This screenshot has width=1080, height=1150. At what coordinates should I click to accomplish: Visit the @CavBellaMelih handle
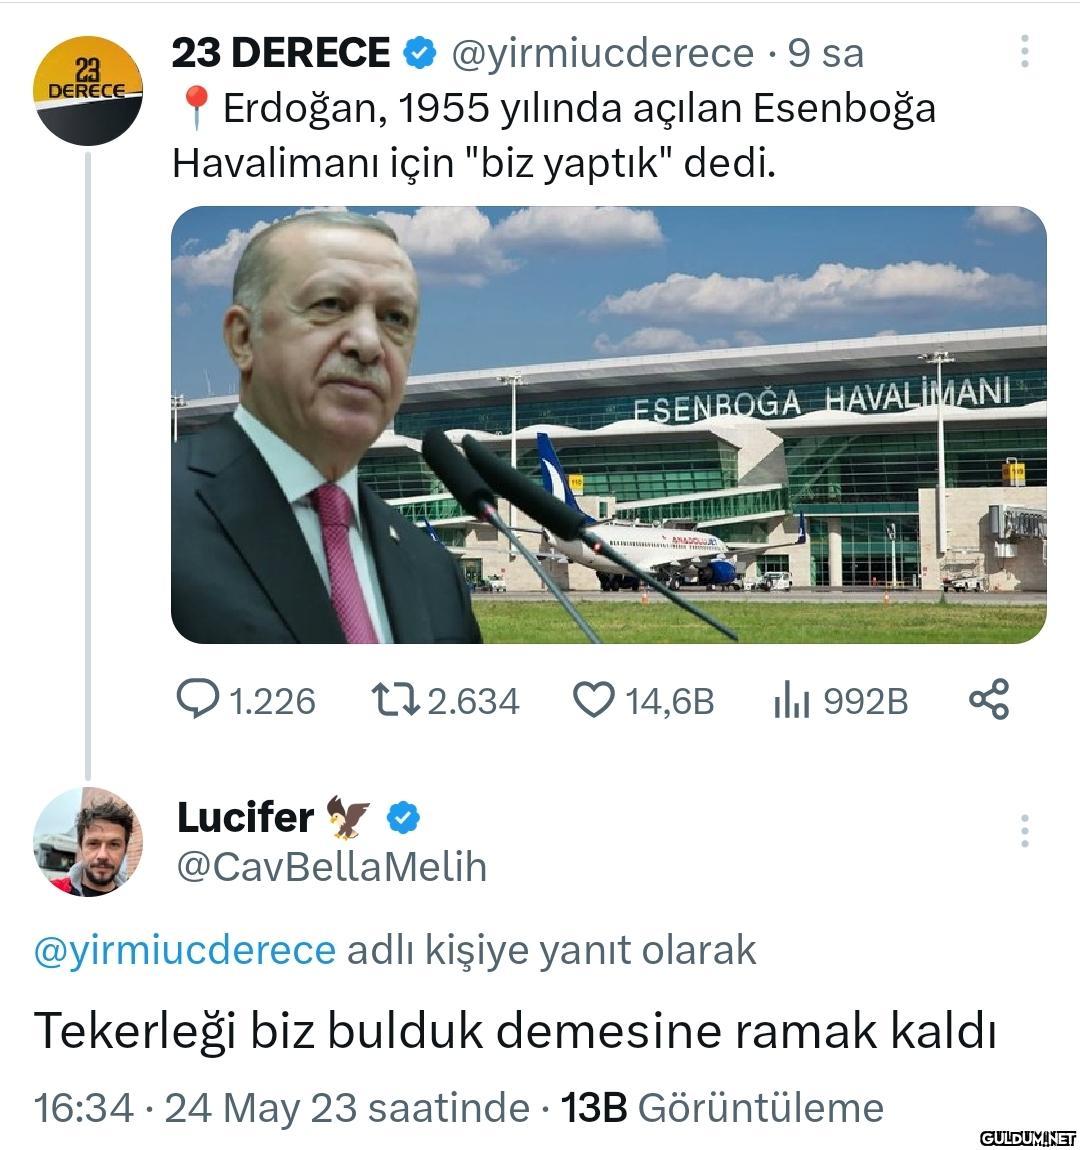[332, 867]
